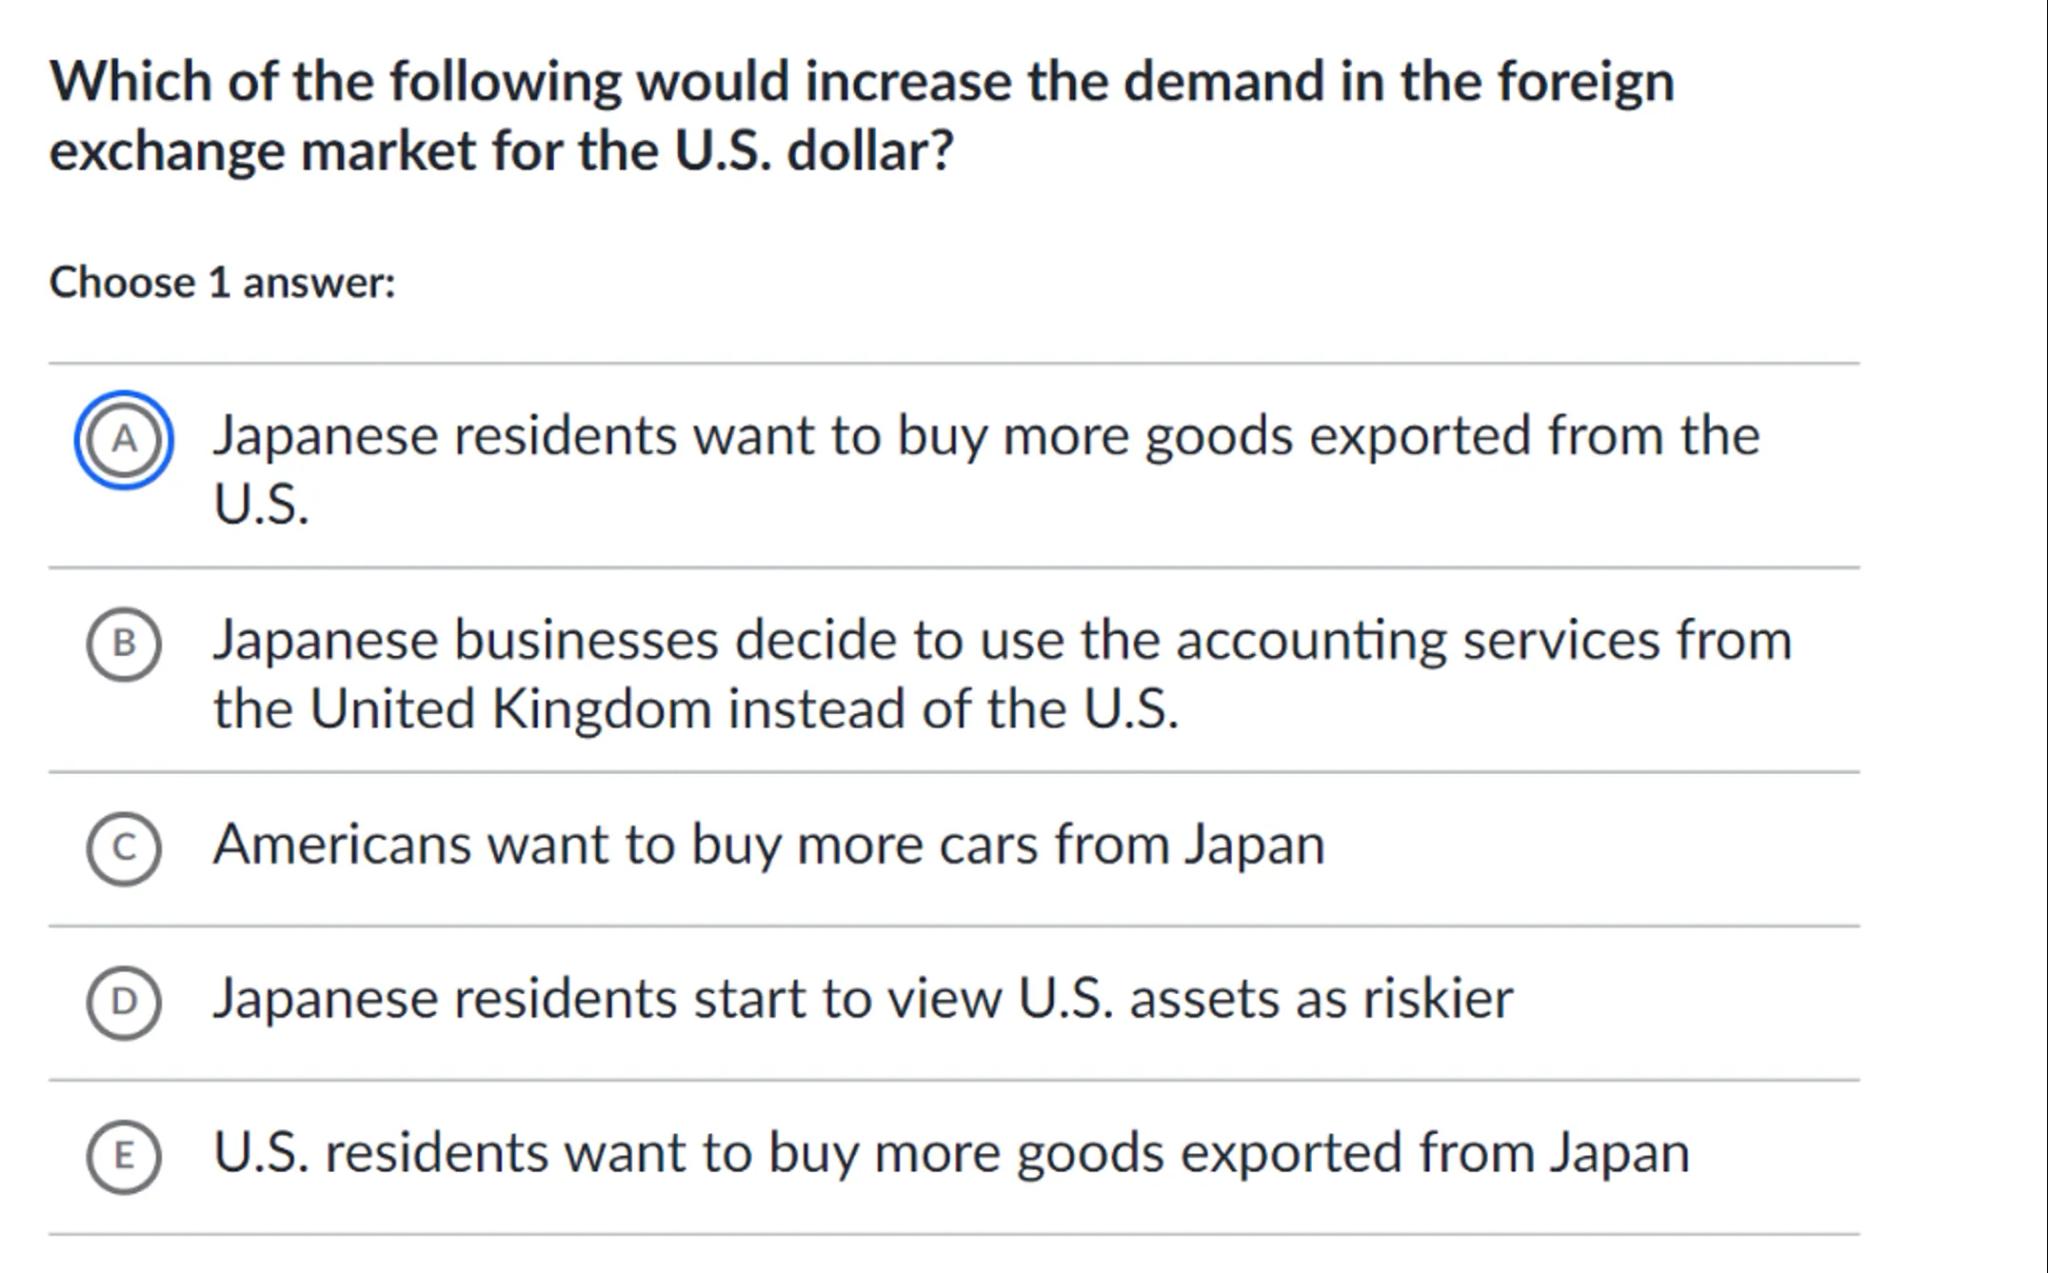Choose option B radio circle
2048x1273 pixels.
[124, 644]
